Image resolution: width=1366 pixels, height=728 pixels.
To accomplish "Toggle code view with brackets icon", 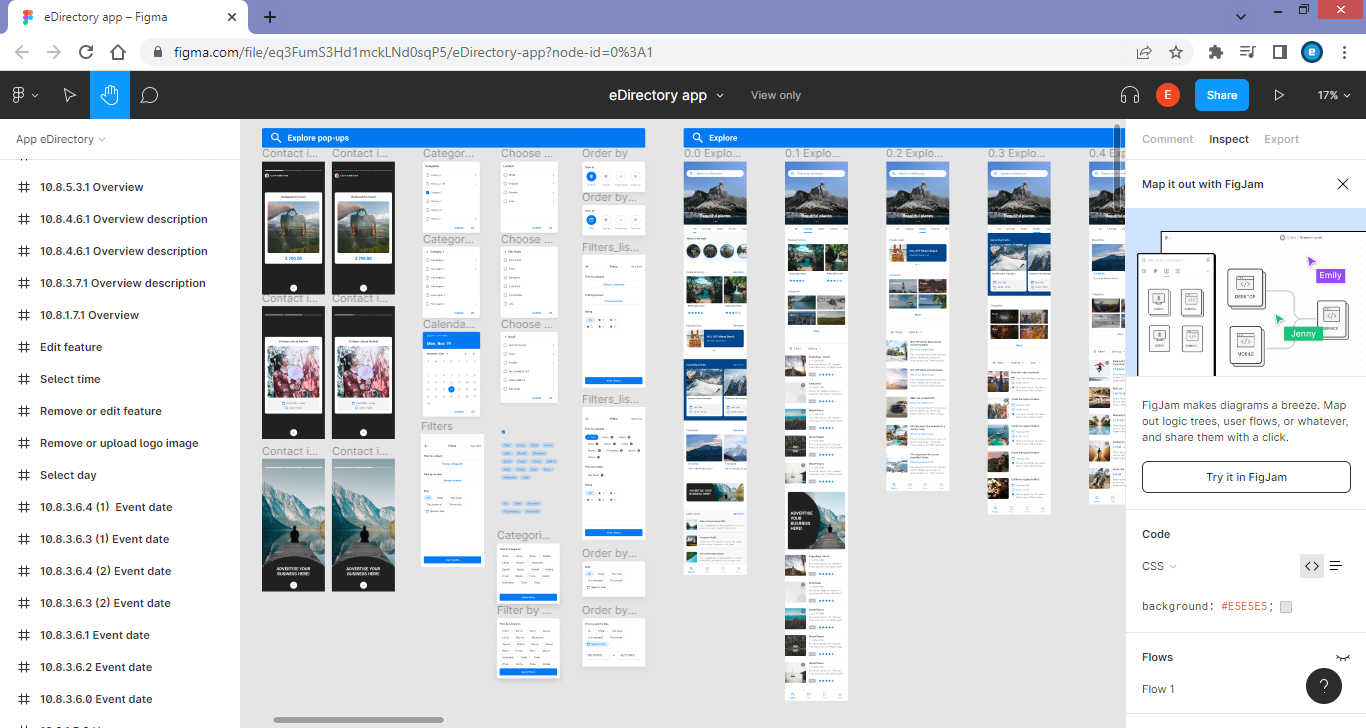I will tap(1311, 566).
